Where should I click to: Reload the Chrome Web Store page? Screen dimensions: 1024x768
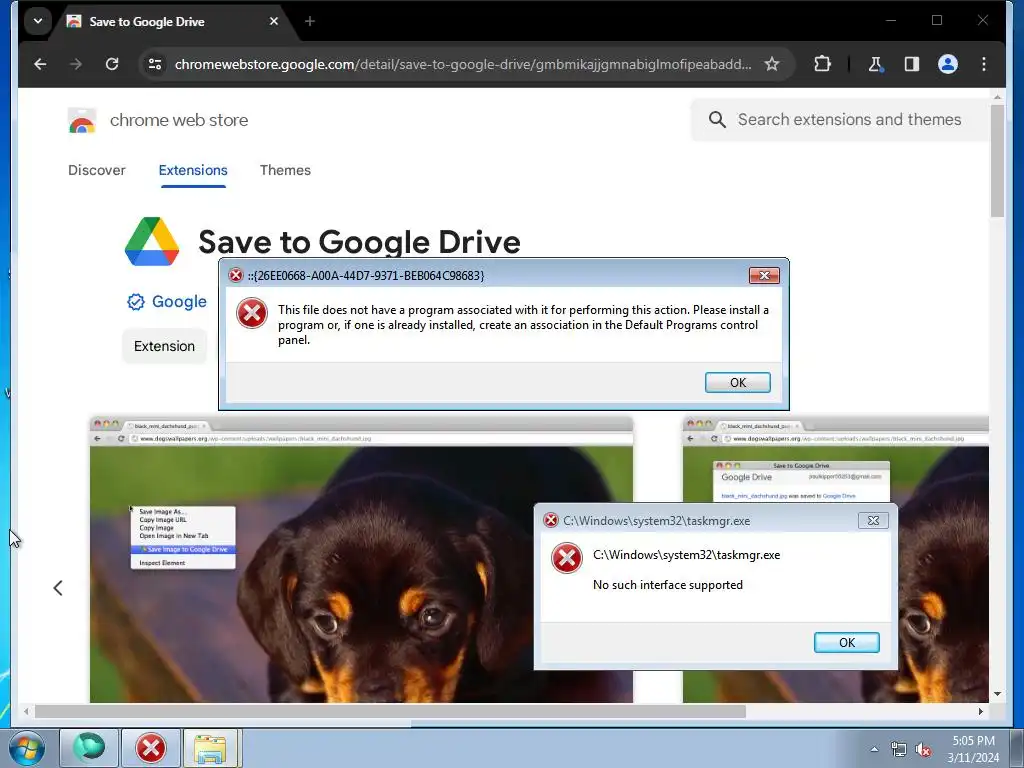click(112, 64)
